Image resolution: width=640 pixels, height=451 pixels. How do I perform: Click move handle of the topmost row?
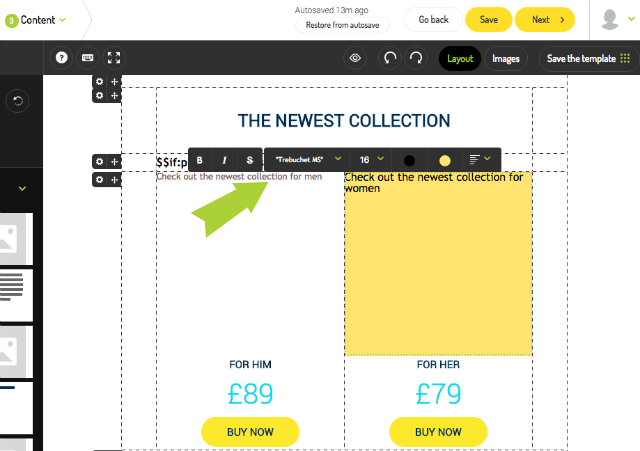(x=114, y=82)
